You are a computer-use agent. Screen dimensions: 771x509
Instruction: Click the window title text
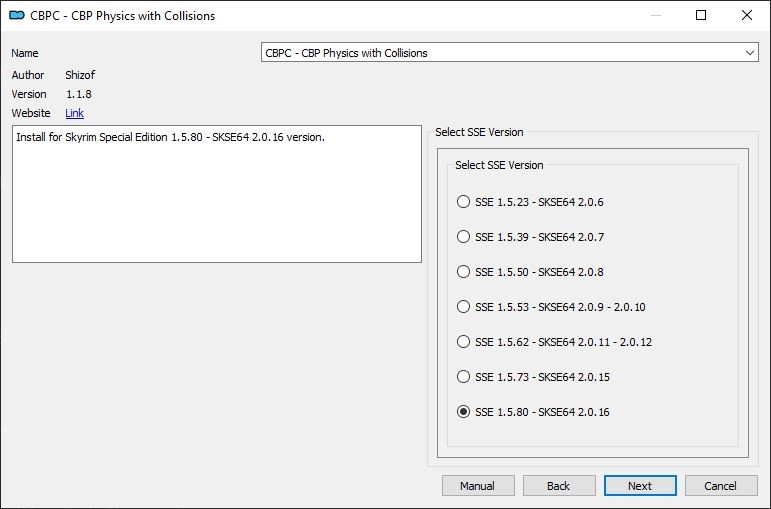coord(122,16)
